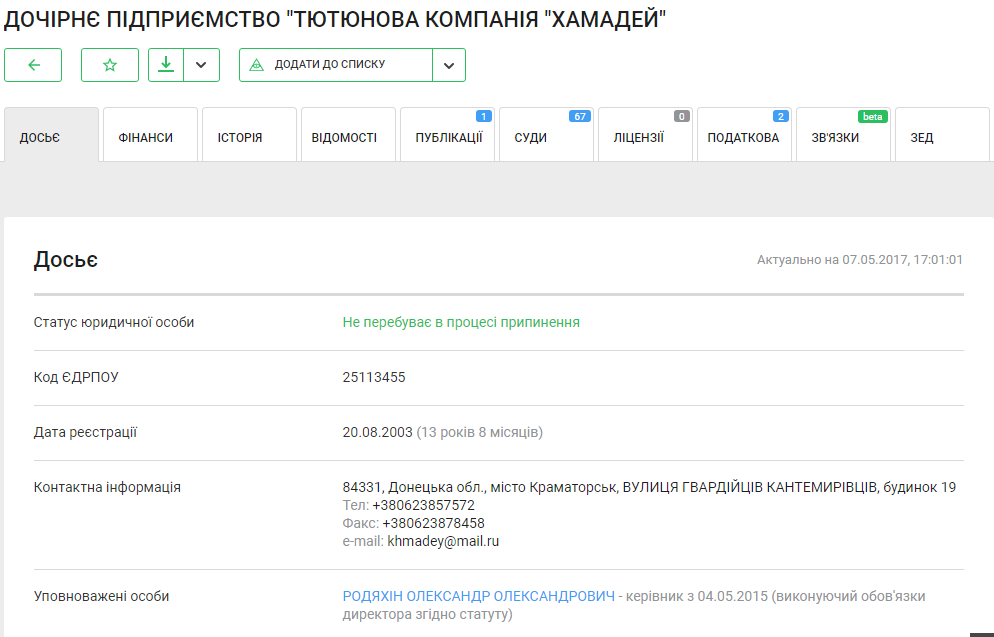Switch to the Фінанси tab
This screenshot has height=637, width=994.
click(x=150, y=137)
